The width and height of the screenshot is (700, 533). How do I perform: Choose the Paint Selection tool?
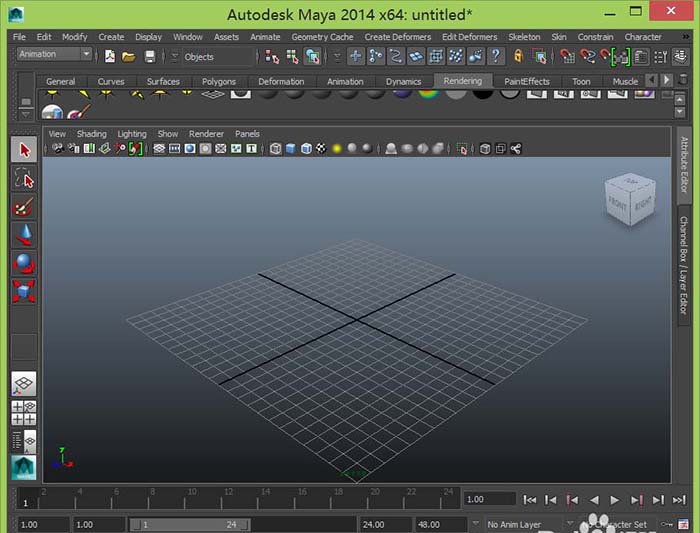click(24, 207)
